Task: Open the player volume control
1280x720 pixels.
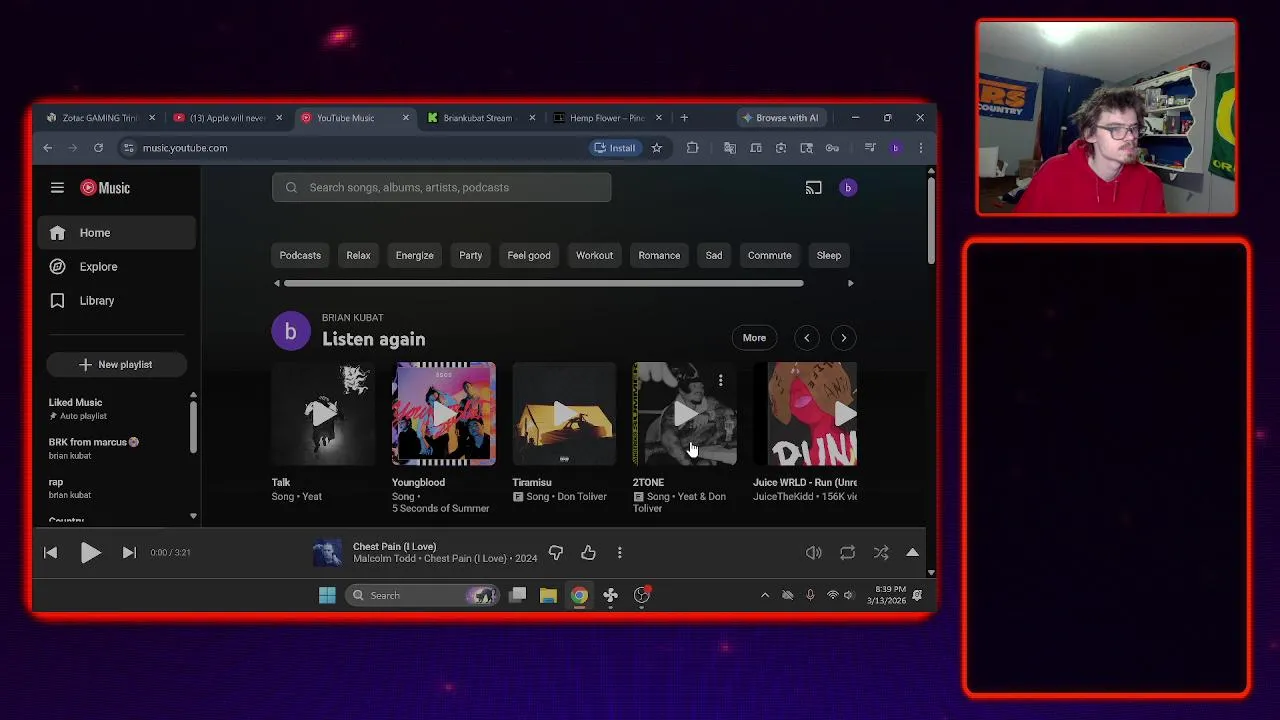Action: click(x=814, y=552)
